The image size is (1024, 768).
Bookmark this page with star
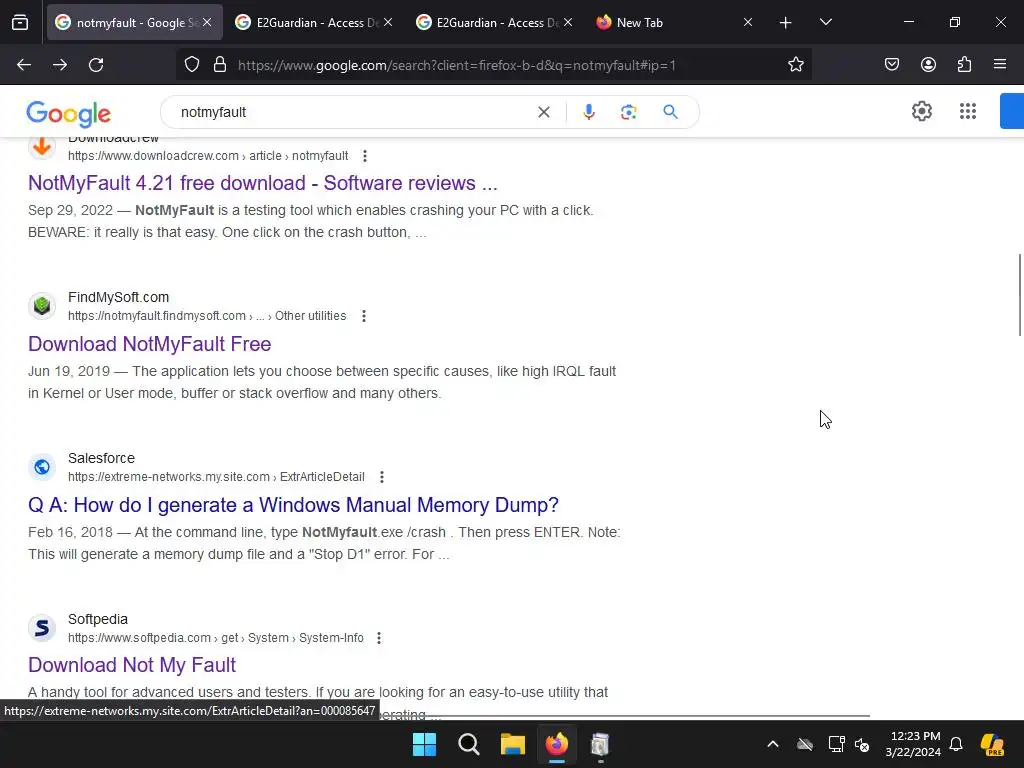(795, 65)
